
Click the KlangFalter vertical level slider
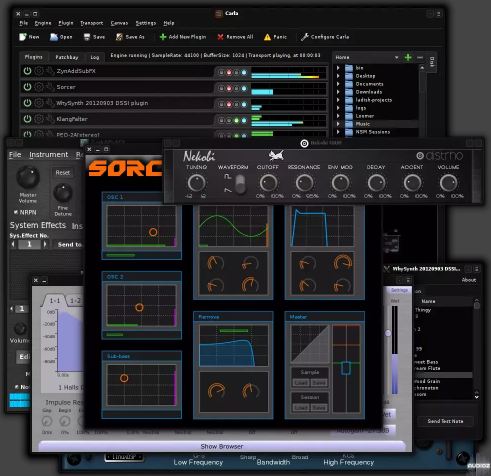(x=388, y=333)
